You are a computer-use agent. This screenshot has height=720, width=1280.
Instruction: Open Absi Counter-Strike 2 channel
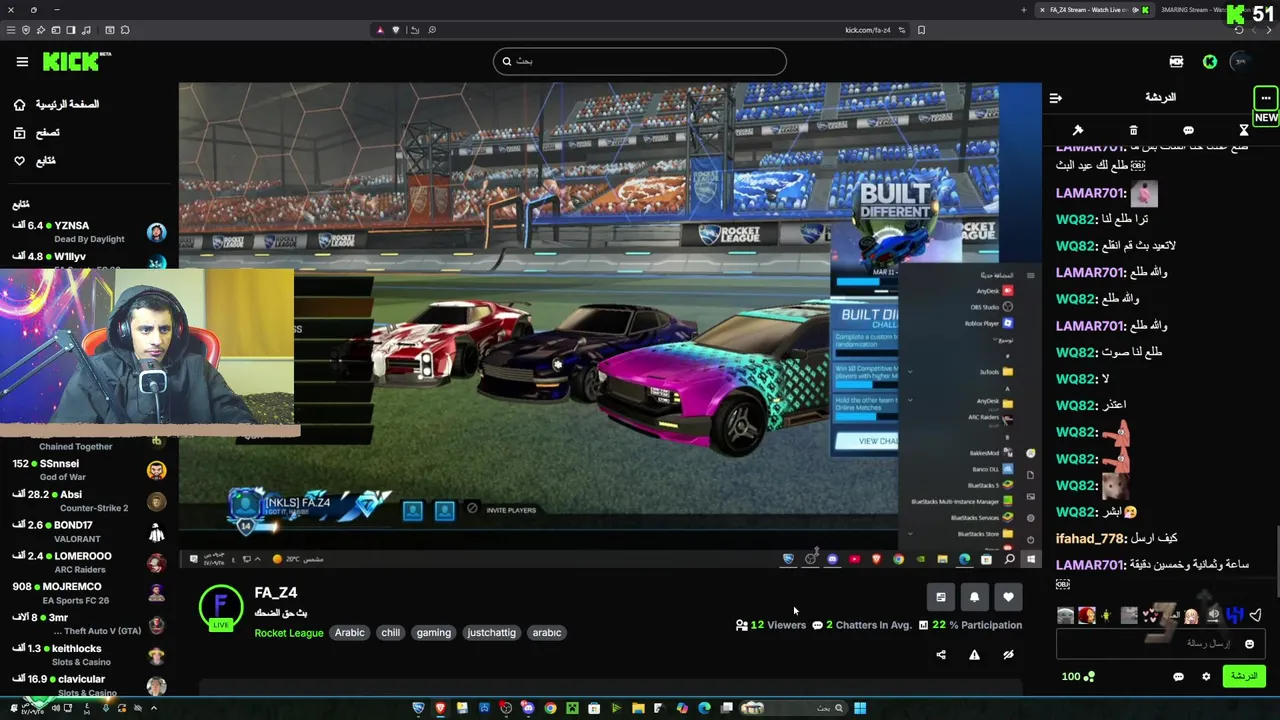point(89,501)
